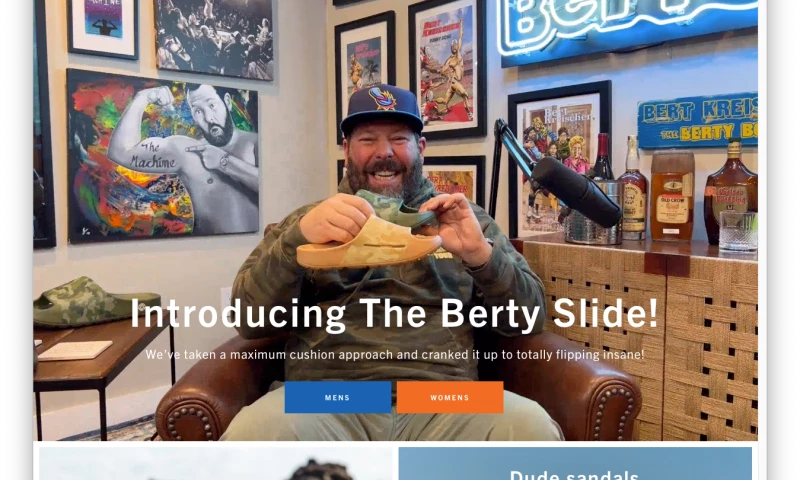Click the tan camo slide held up
Viewport: 800px width, 480px height.
[x=368, y=241]
